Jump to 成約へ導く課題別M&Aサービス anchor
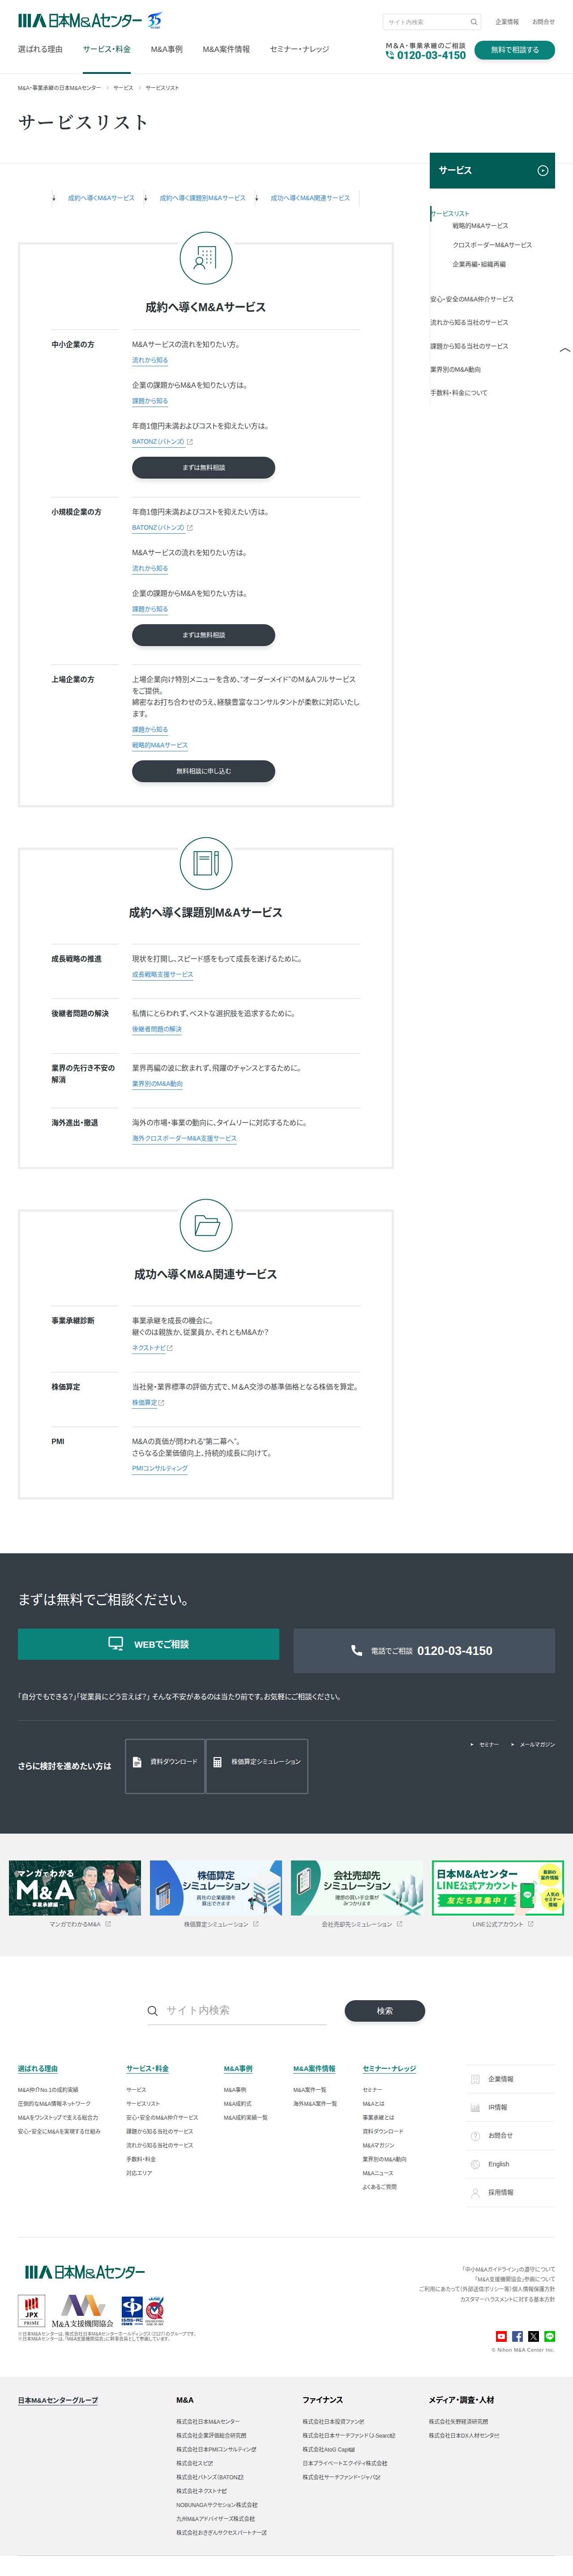Image resolution: width=573 pixels, height=2576 pixels. coord(202,198)
